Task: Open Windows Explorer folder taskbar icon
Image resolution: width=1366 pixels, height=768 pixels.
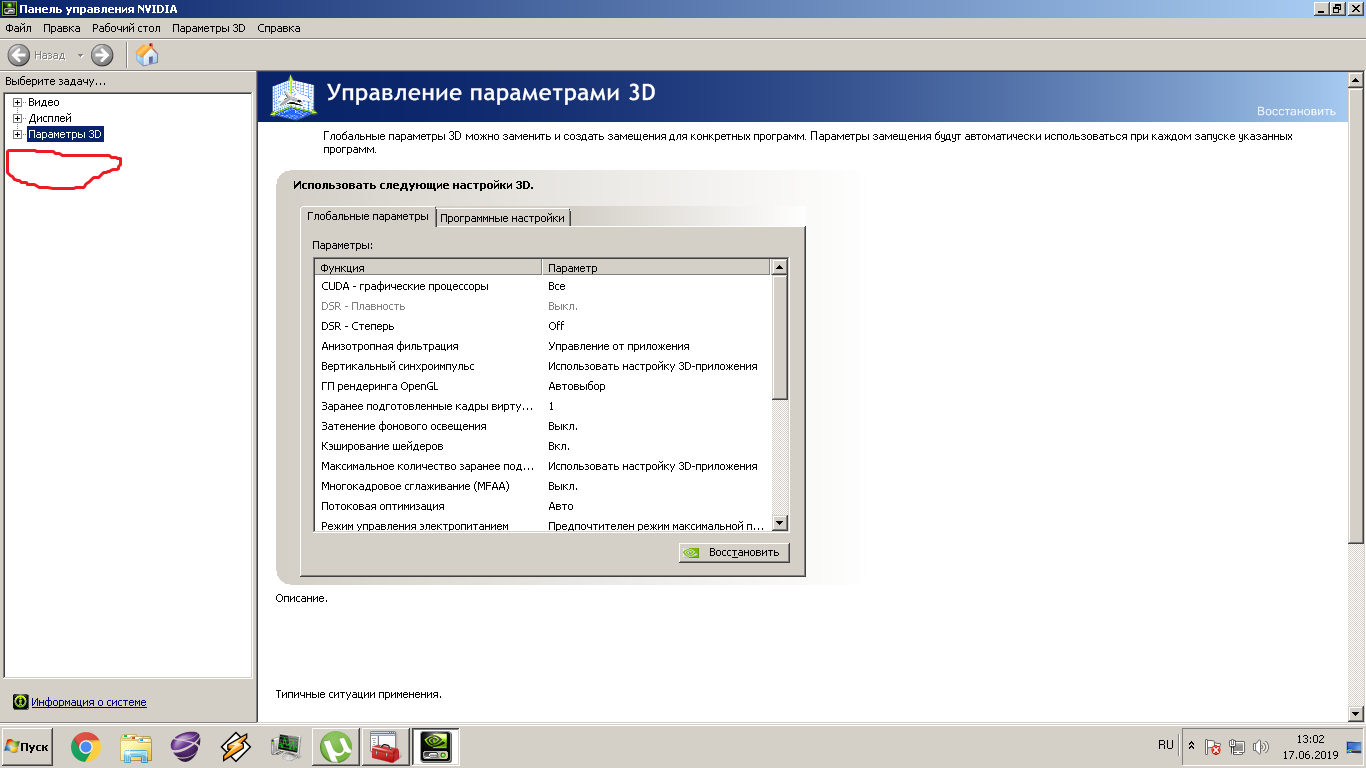Action: coord(136,746)
